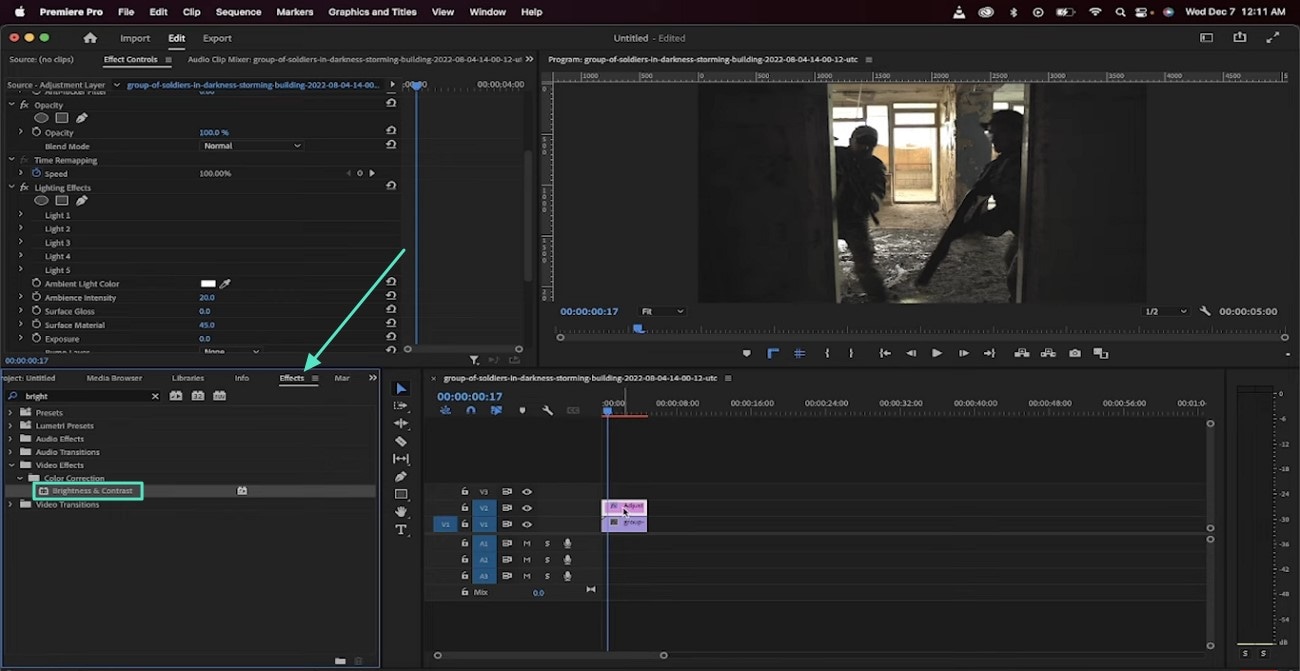Play the Program monitor video
Screen dimensions: 1300x671
[937, 353]
